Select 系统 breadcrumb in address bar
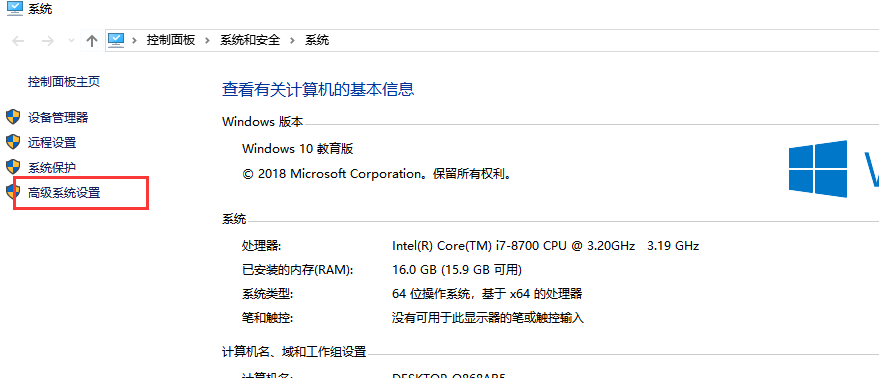The image size is (879, 378). click(317, 40)
